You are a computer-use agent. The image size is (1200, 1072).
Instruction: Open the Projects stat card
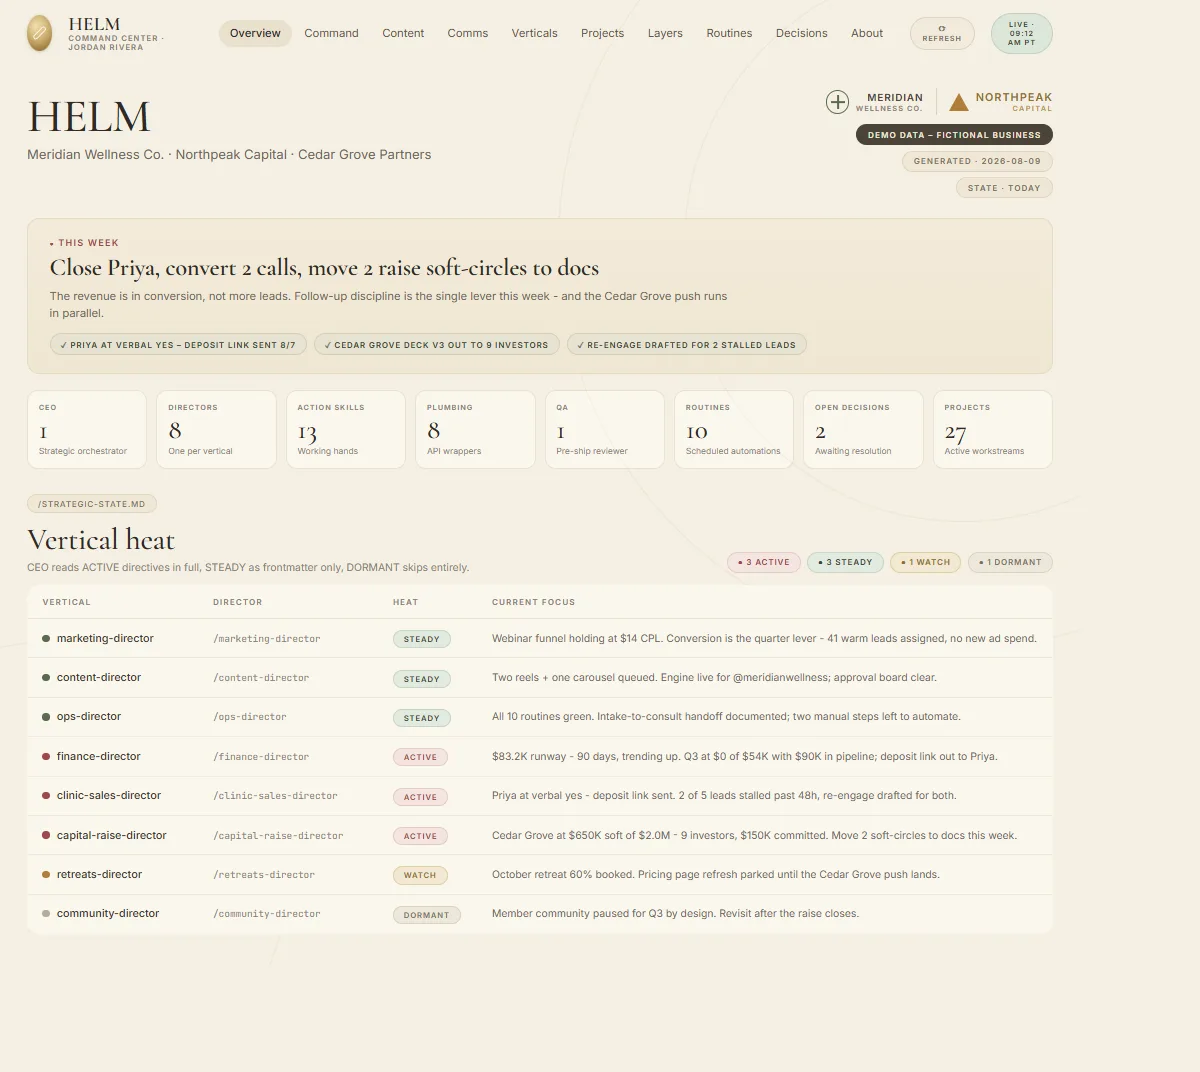pyautogui.click(x=992, y=429)
